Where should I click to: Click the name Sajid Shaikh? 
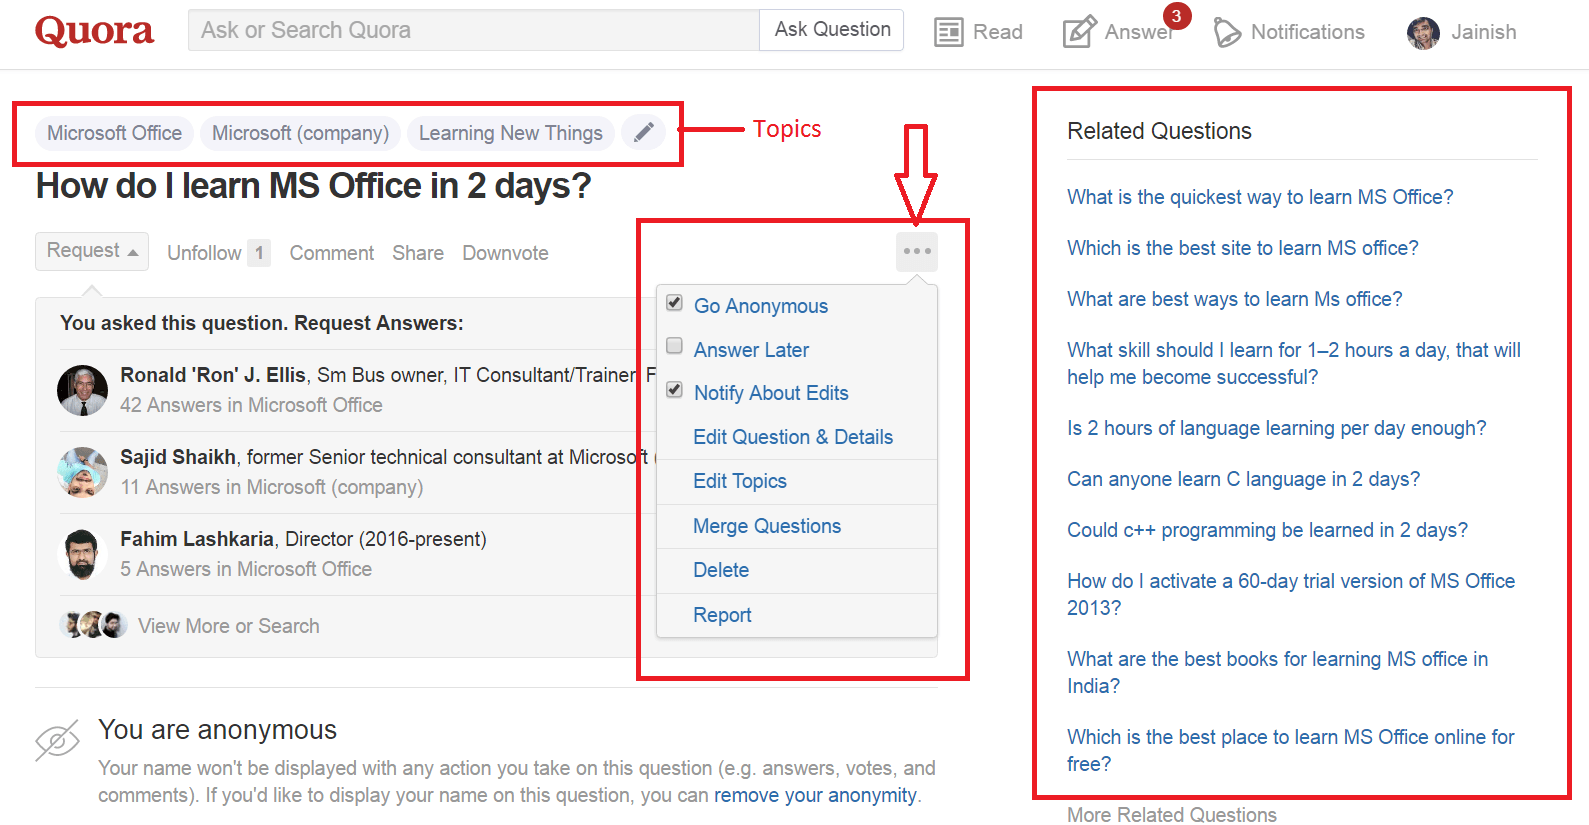tap(178, 457)
